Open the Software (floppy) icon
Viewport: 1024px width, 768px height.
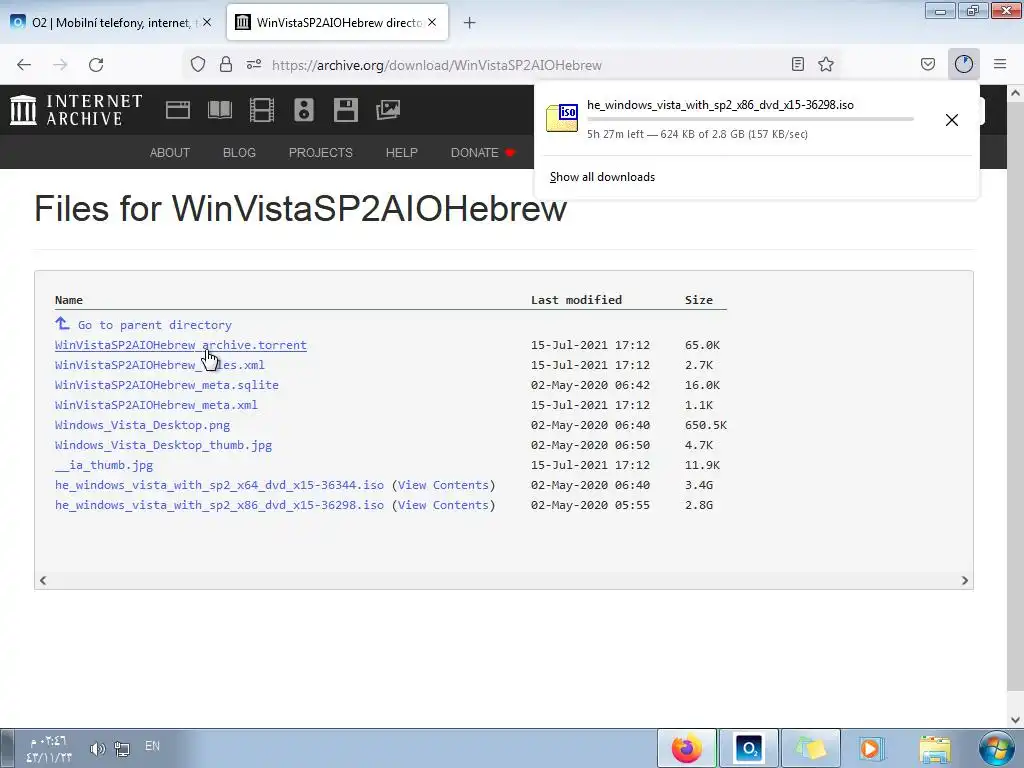click(345, 110)
